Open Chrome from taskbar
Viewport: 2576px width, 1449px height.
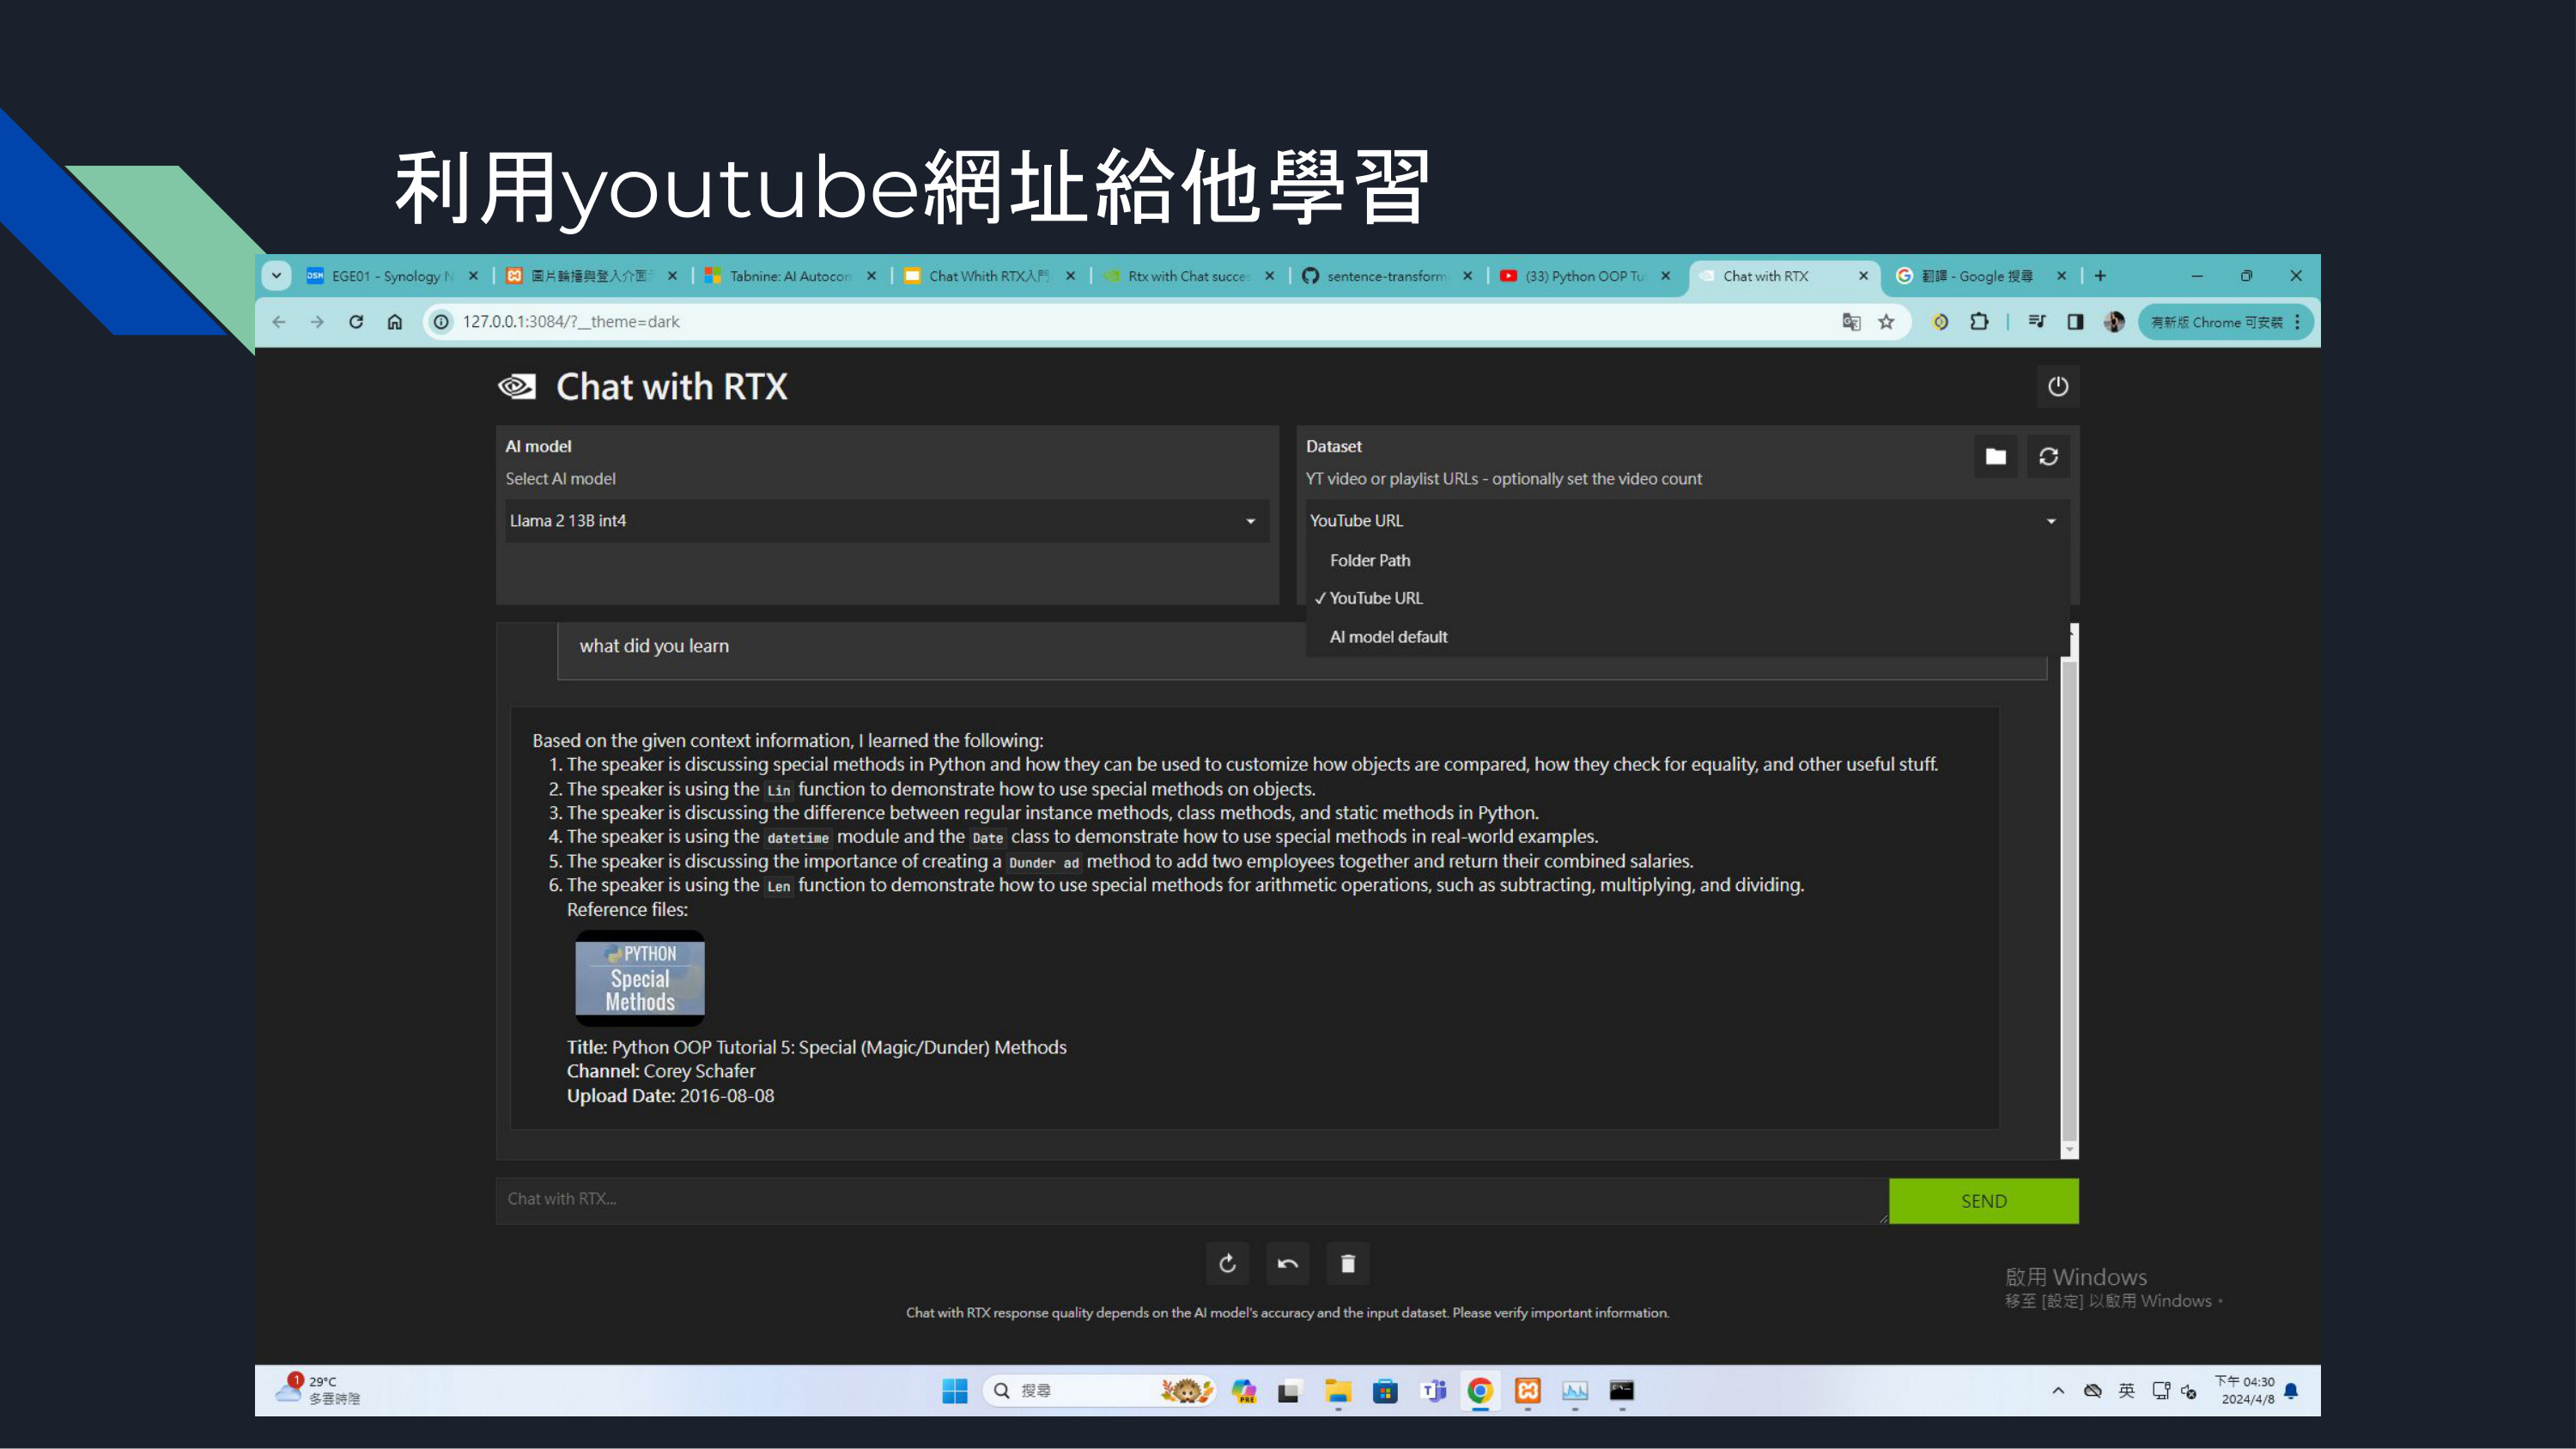[x=1480, y=1391]
